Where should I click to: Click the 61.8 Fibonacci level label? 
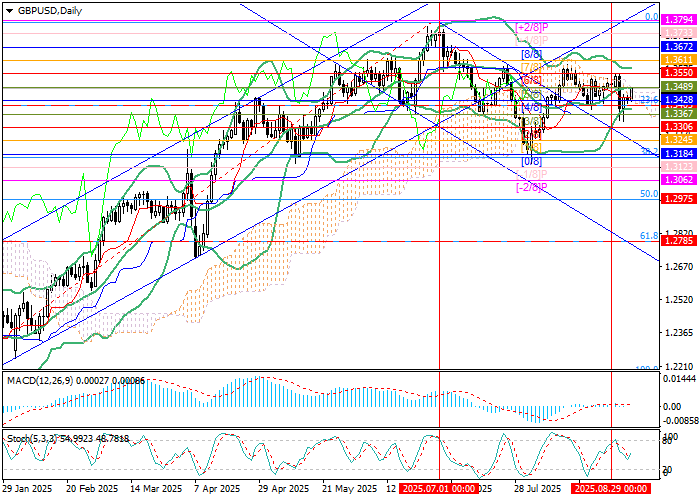649,236
